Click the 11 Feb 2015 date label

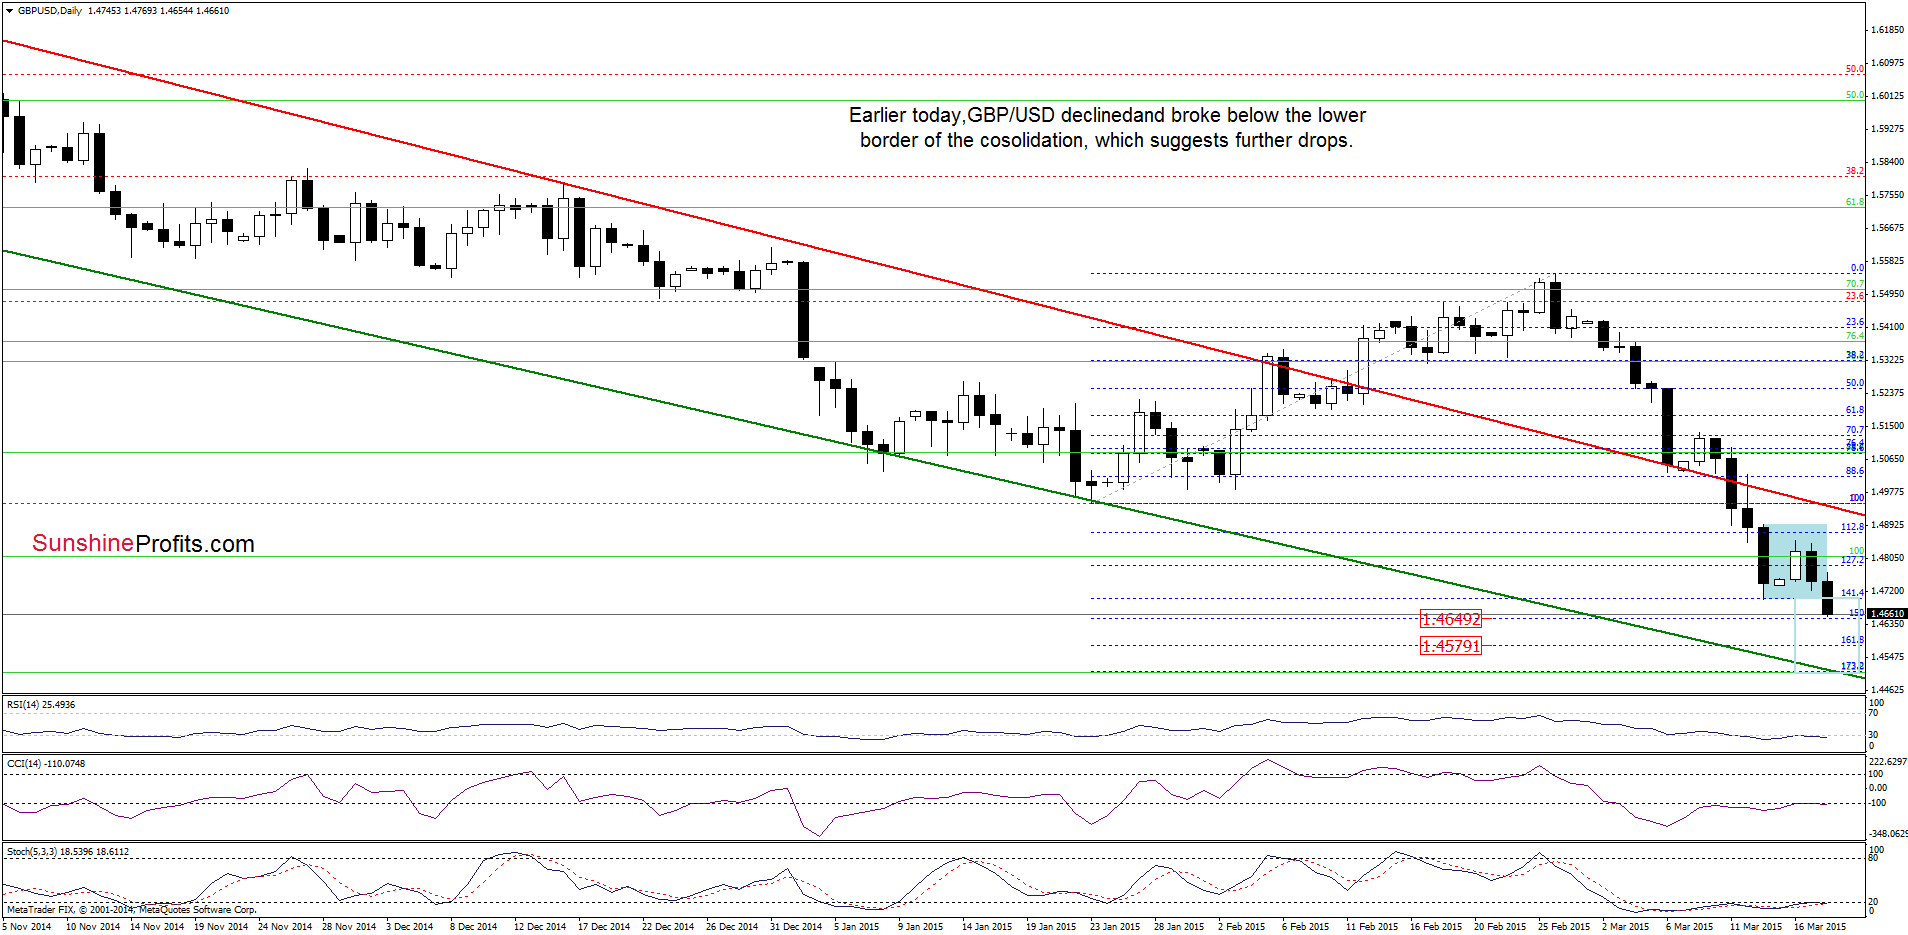tap(1372, 927)
